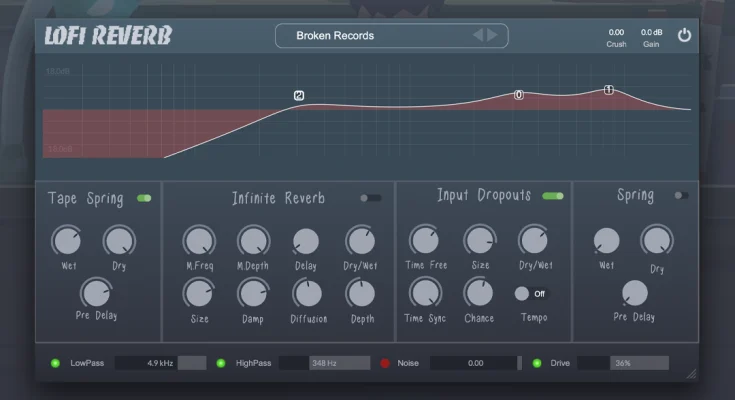Screen dimensions: 735x400
Task: Disable the Tape Spring toggle
Action: tap(144, 198)
